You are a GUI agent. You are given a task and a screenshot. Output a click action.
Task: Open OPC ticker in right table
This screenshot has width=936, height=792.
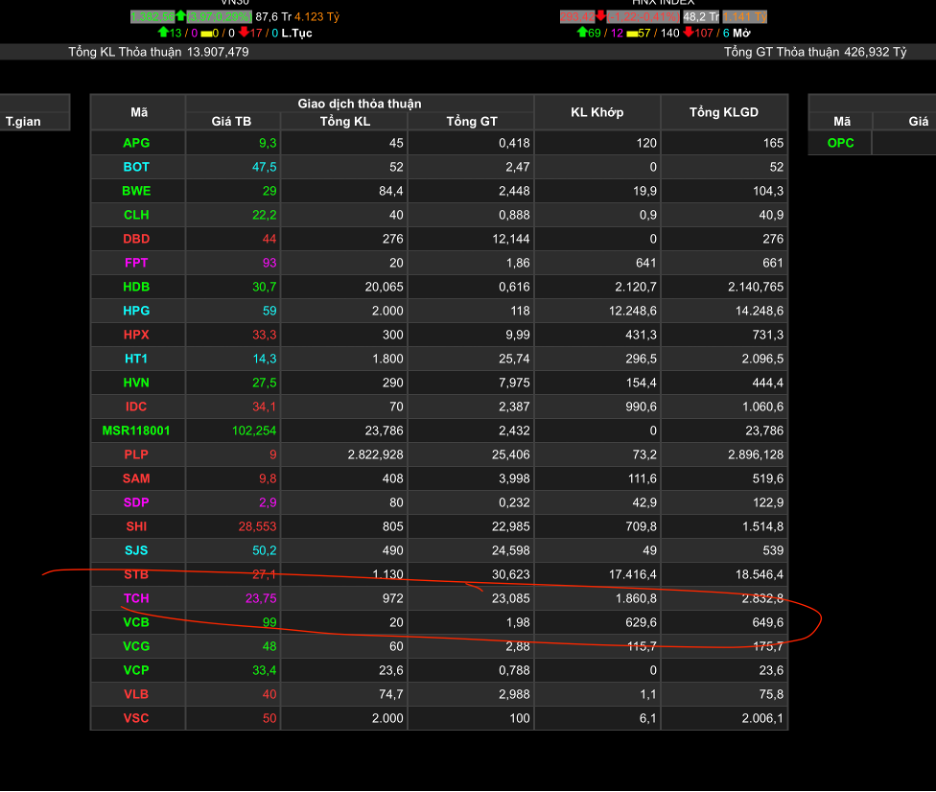(841, 143)
